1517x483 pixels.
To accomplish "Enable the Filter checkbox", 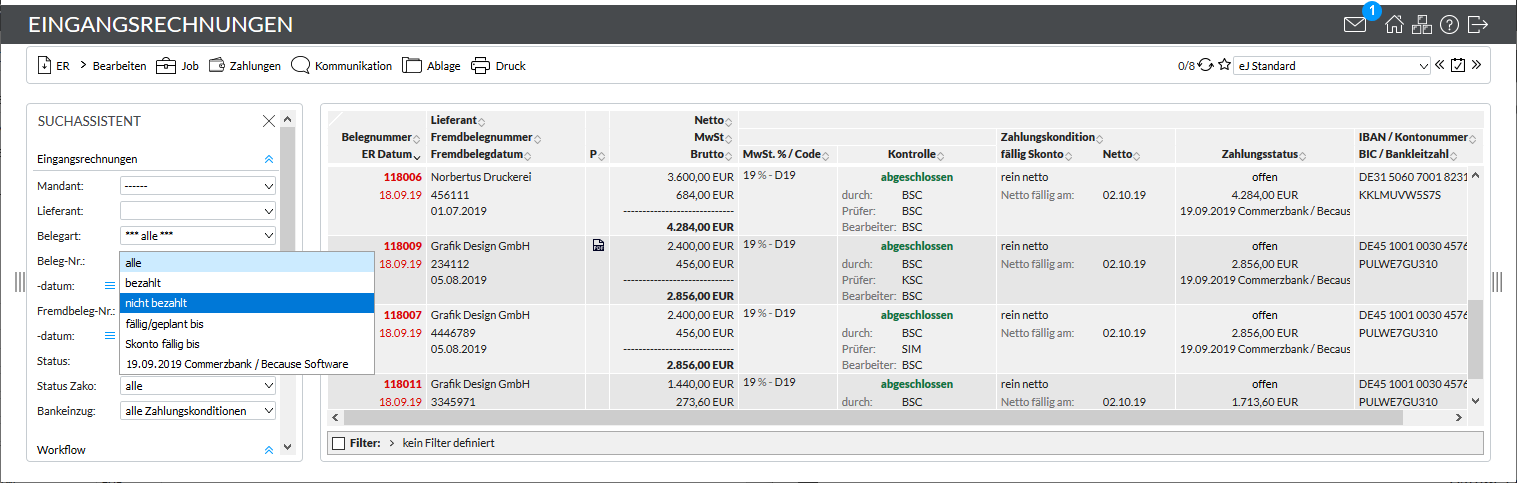I will point(338,443).
